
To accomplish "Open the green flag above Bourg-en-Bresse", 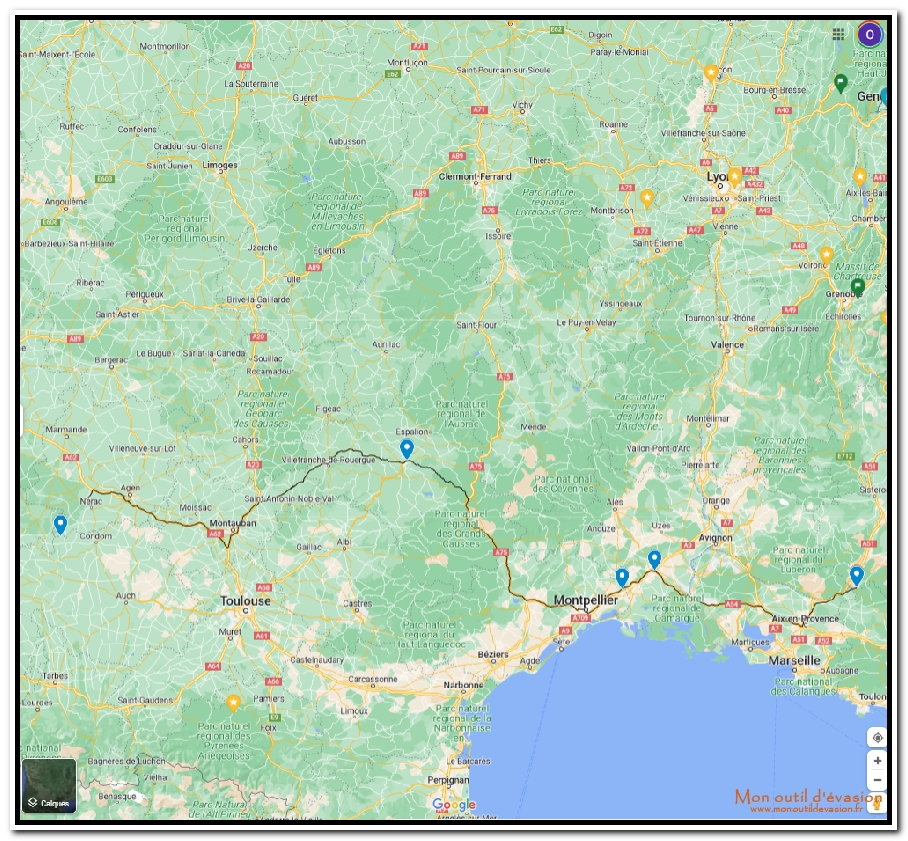I will [841, 83].
